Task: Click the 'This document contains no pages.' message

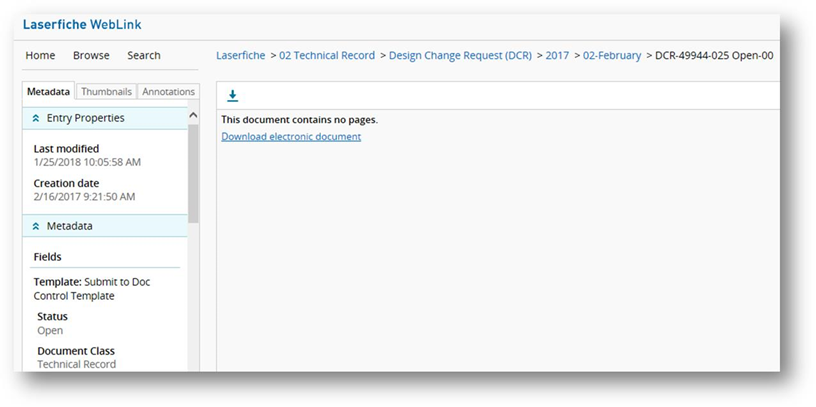Action: coord(299,120)
